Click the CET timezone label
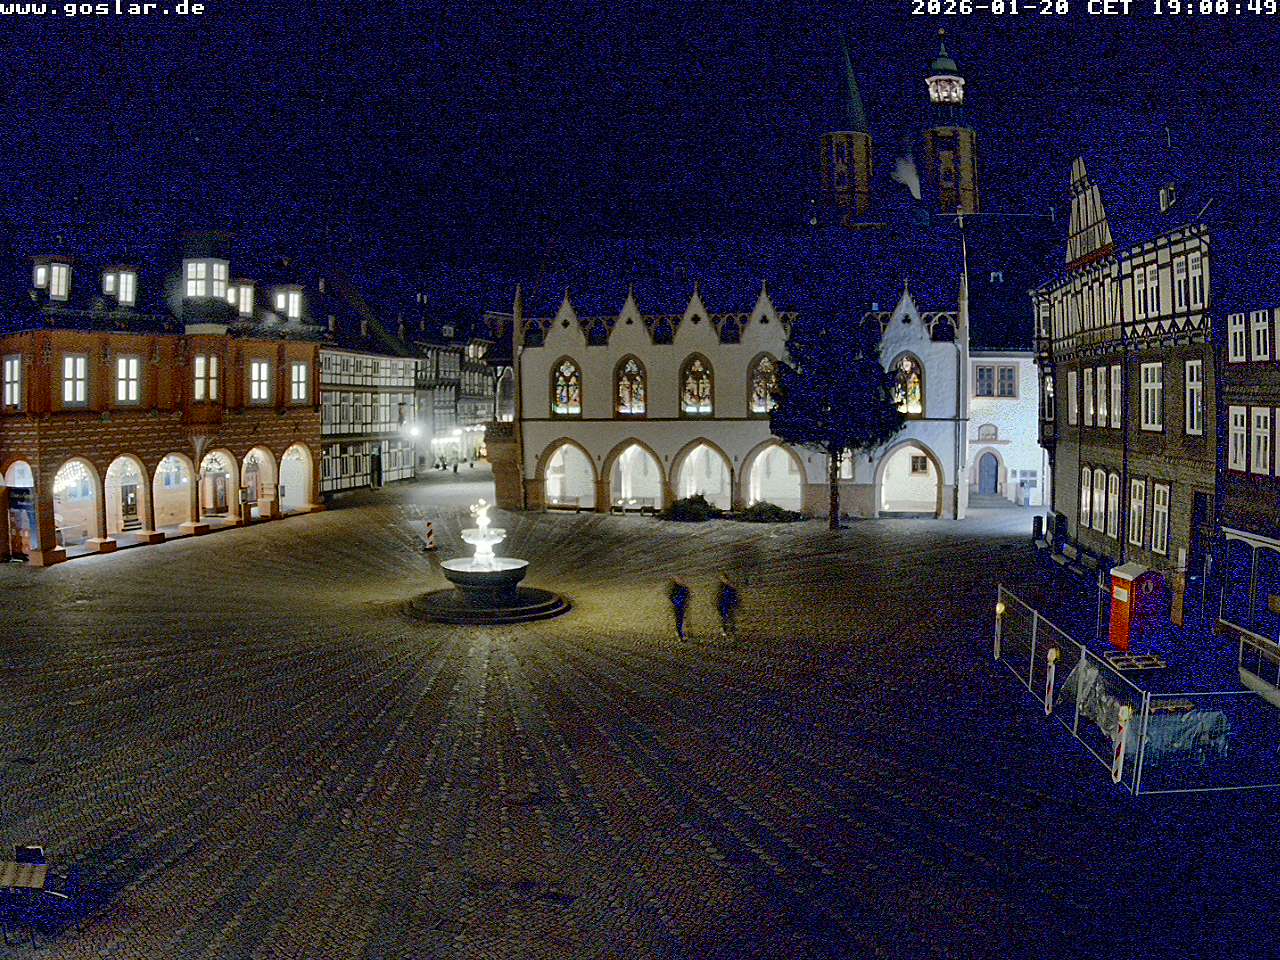1280x960 pixels. click(1109, 8)
